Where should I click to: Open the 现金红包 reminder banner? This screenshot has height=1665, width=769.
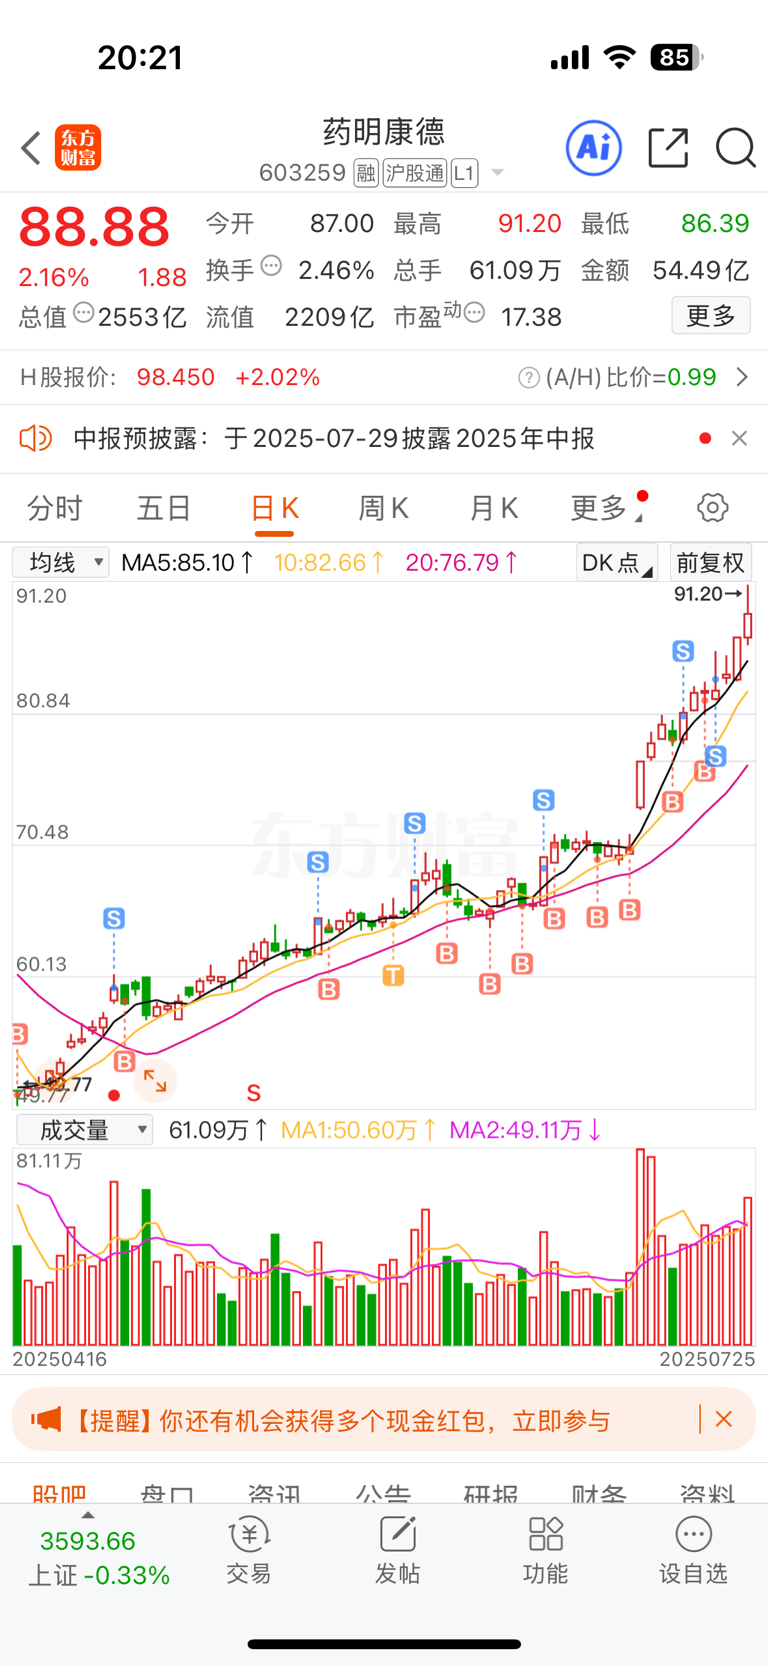(384, 1419)
